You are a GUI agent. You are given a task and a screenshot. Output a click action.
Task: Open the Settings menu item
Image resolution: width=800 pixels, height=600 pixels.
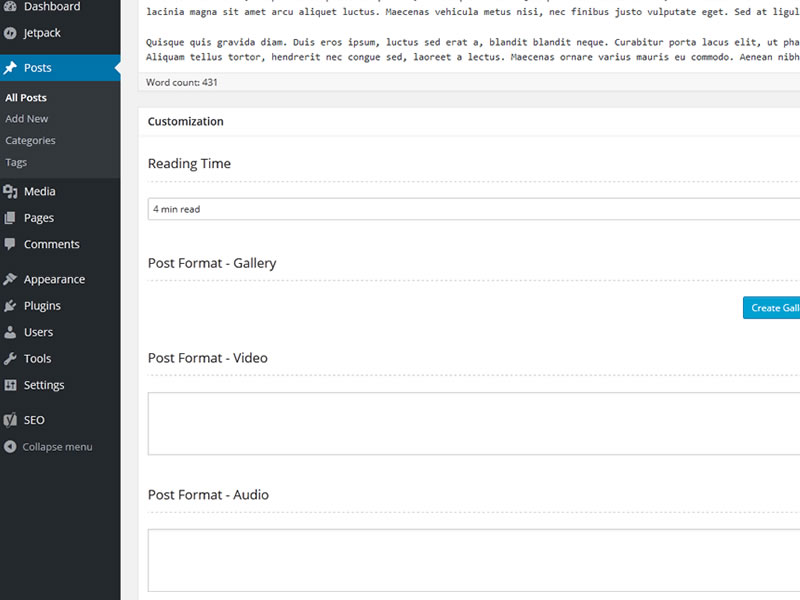[x=44, y=385]
